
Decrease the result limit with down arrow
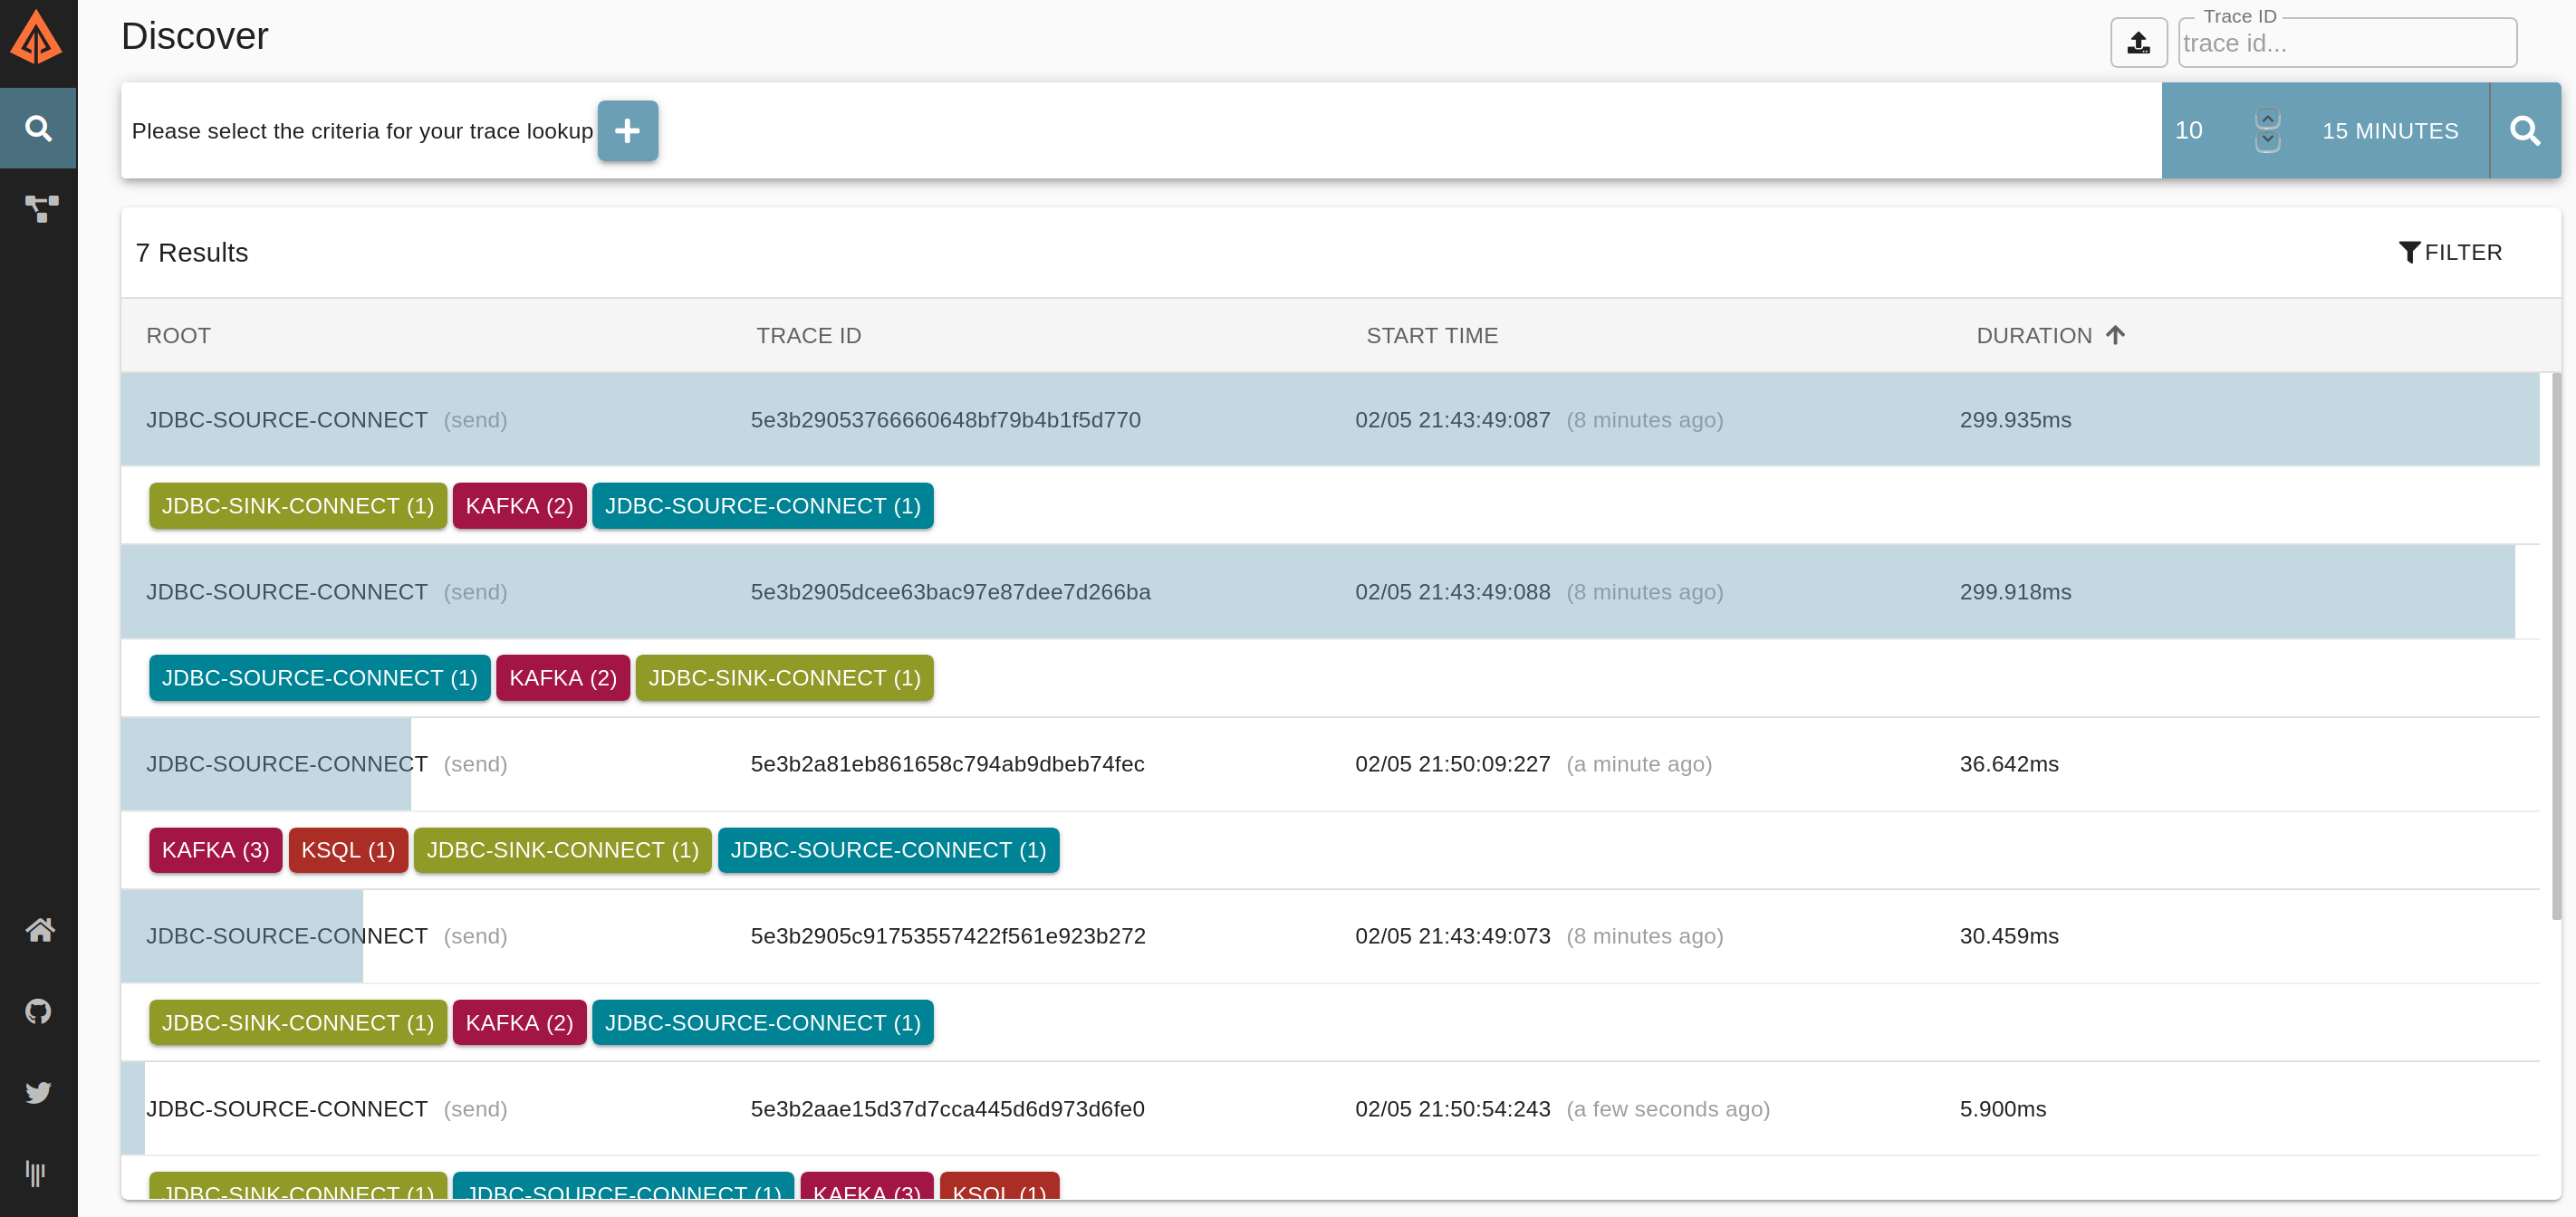(x=2267, y=141)
